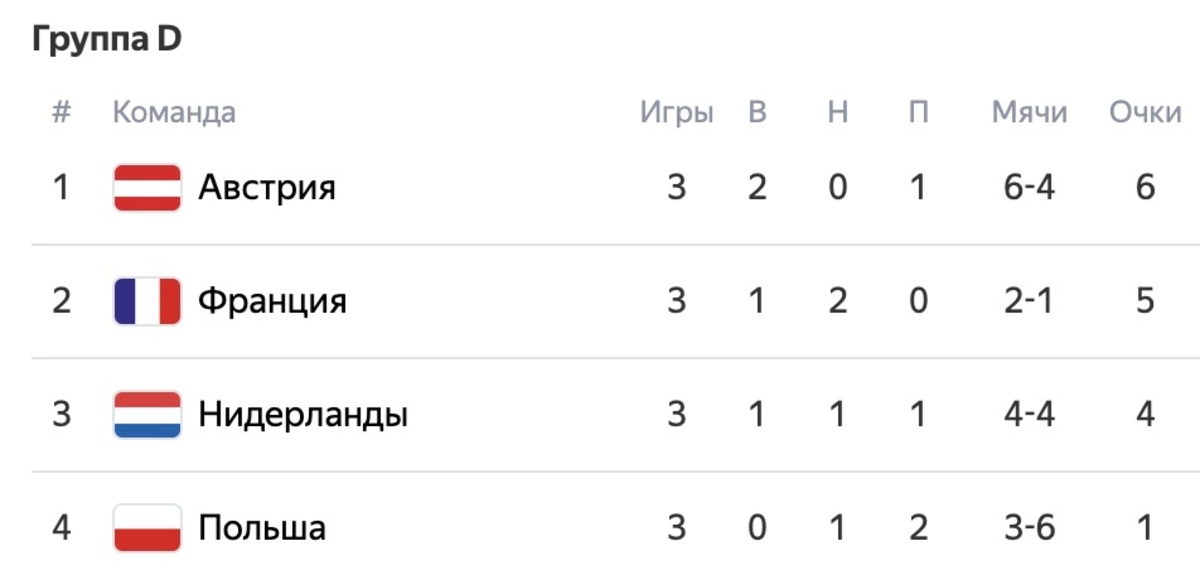Click the Очки column header
Image resolution: width=1200 pixels, height=575 pixels.
(x=1145, y=112)
